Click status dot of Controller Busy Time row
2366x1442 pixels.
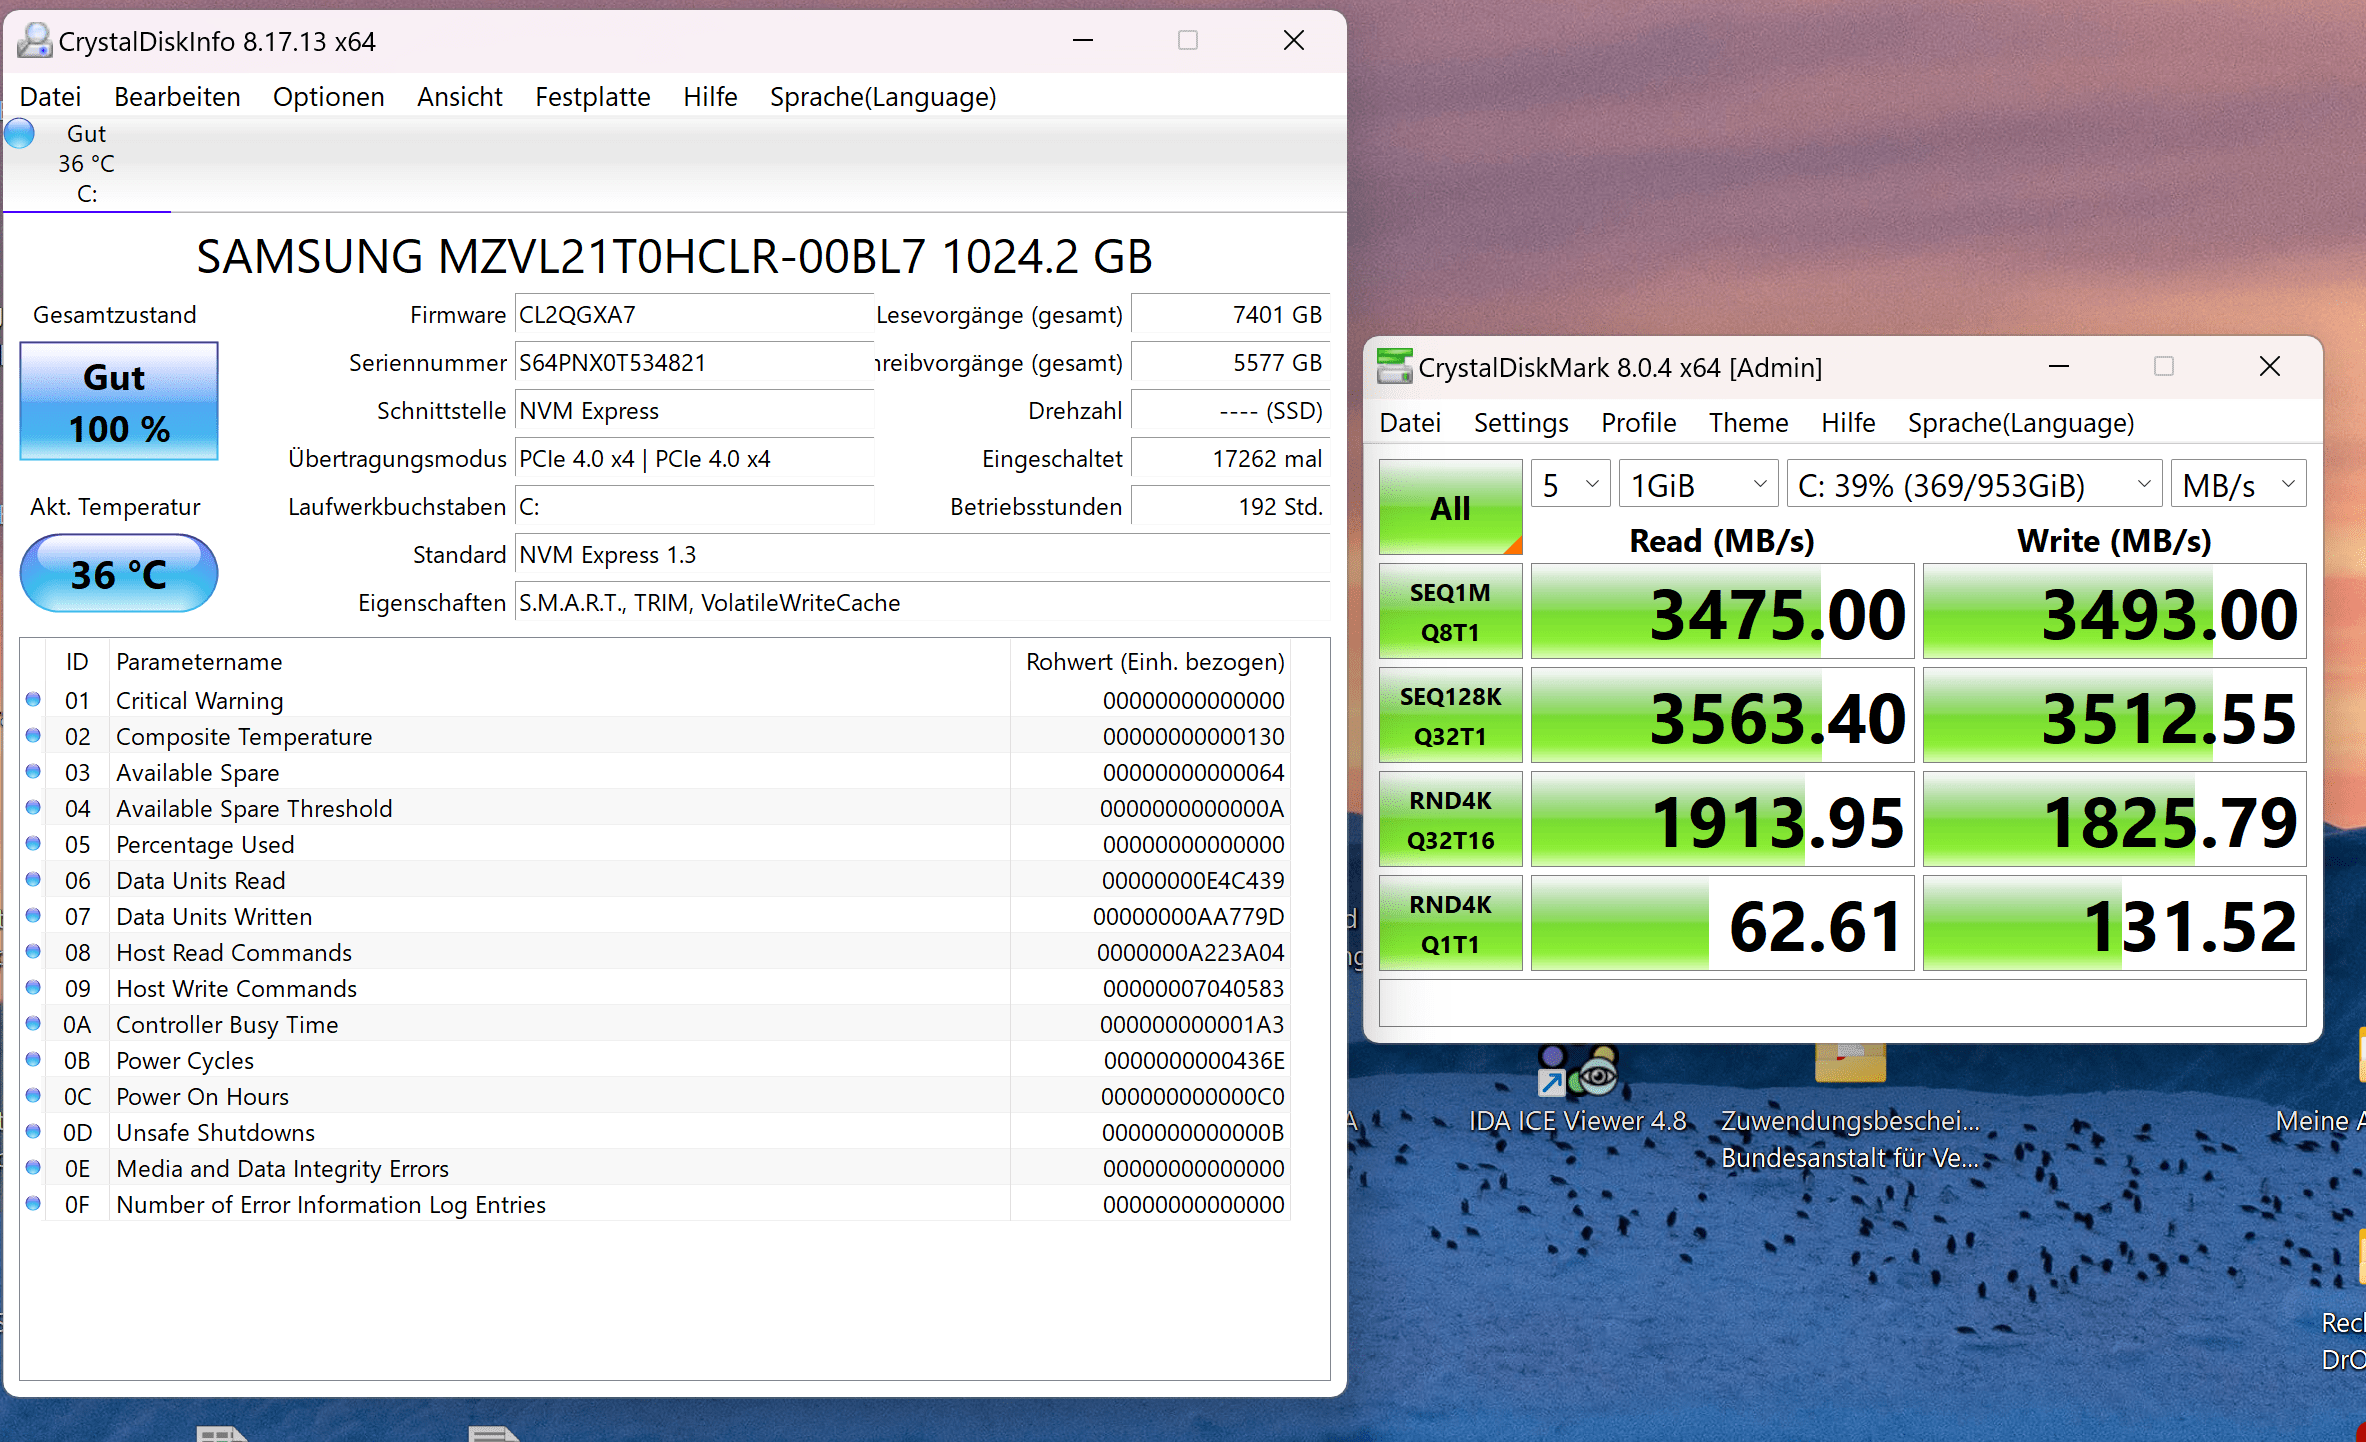pyautogui.click(x=33, y=1024)
